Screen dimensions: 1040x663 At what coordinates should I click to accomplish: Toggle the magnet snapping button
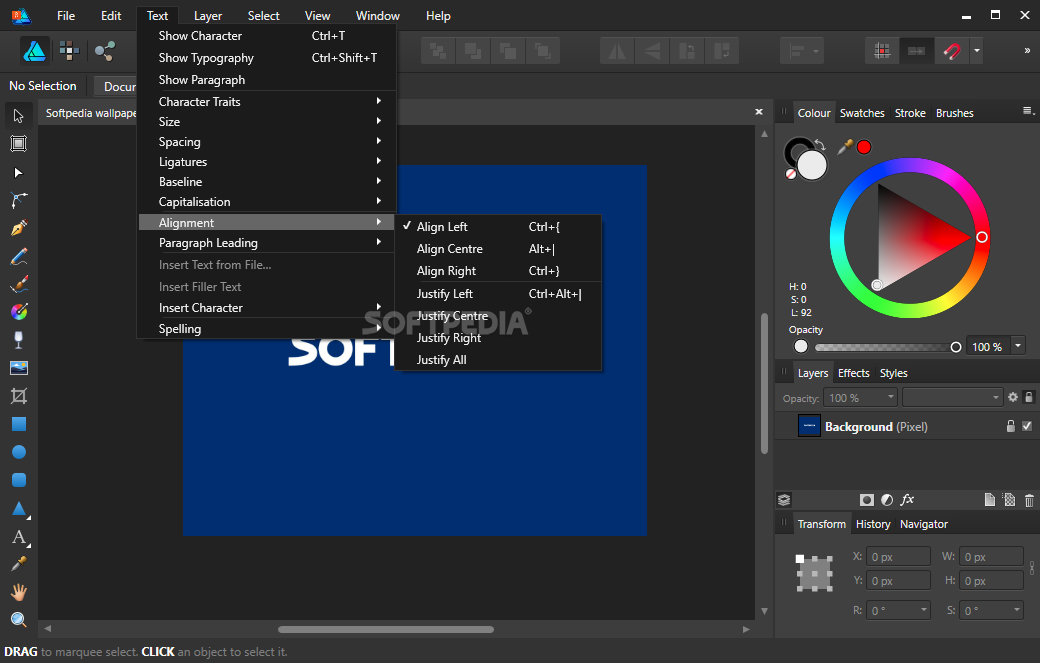tap(952, 51)
